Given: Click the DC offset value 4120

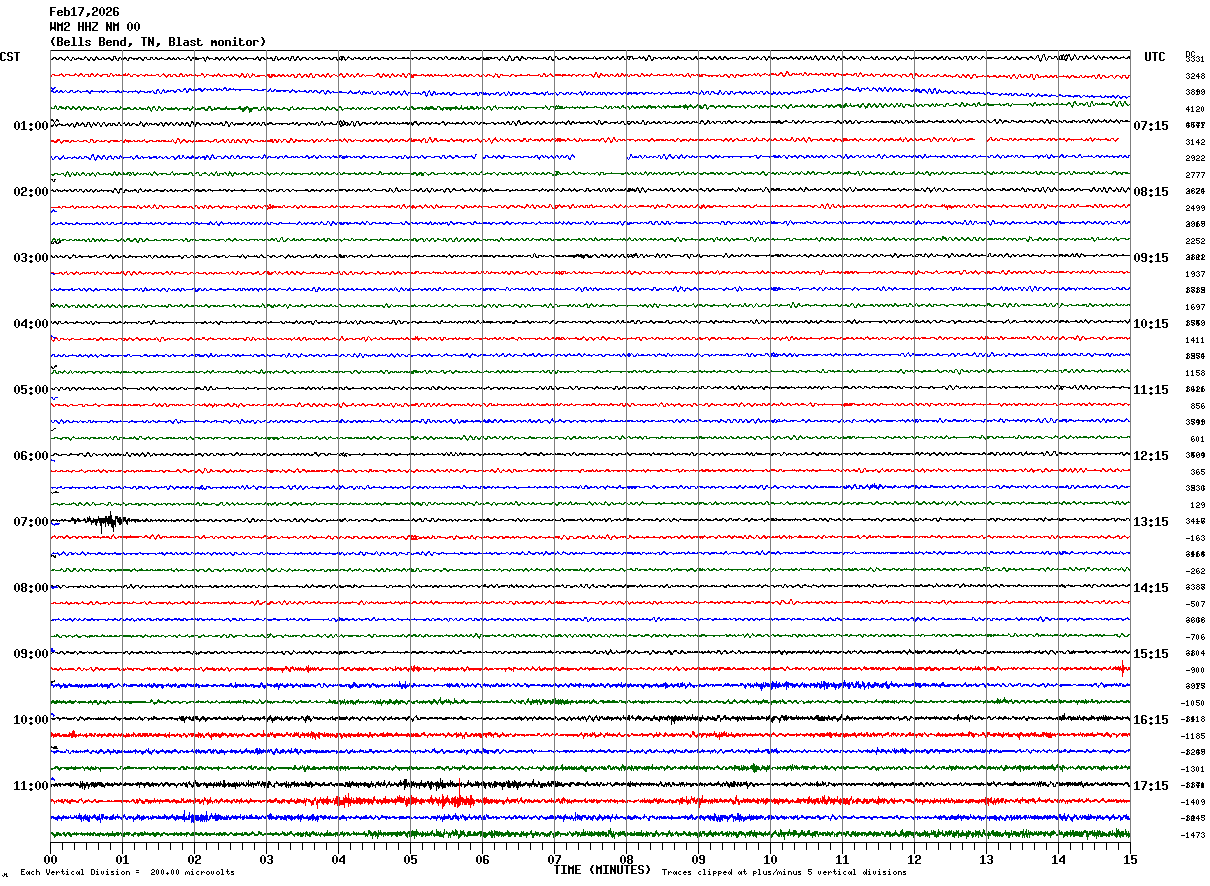Looking at the screenshot, I should pos(1195,109).
